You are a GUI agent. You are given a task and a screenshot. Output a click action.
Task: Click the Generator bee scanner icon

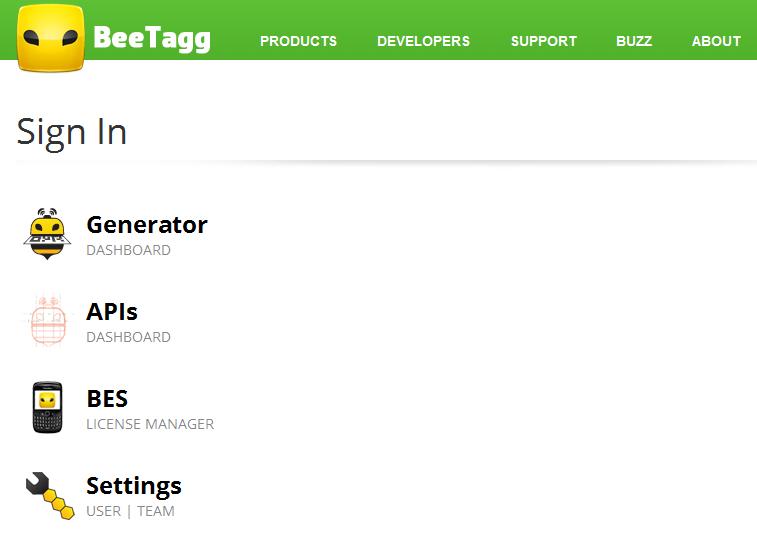point(47,234)
